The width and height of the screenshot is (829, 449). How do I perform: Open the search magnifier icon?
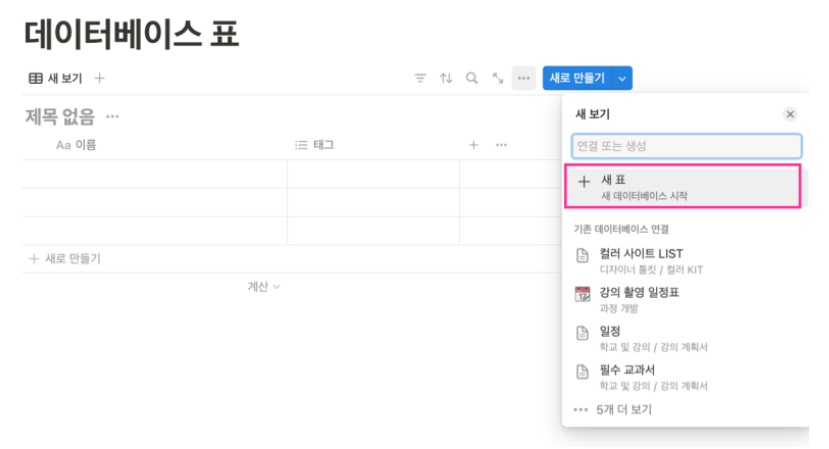click(x=472, y=78)
